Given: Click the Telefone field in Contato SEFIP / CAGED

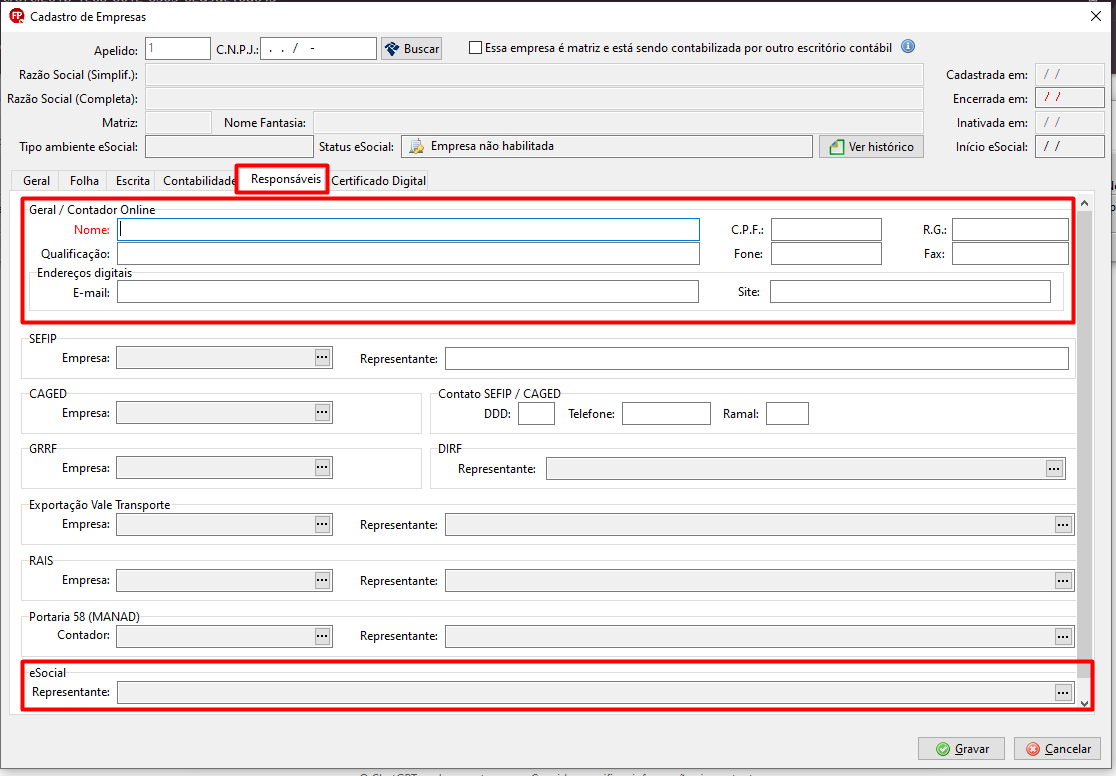Looking at the screenshot, I should click(x=666, y=414).
